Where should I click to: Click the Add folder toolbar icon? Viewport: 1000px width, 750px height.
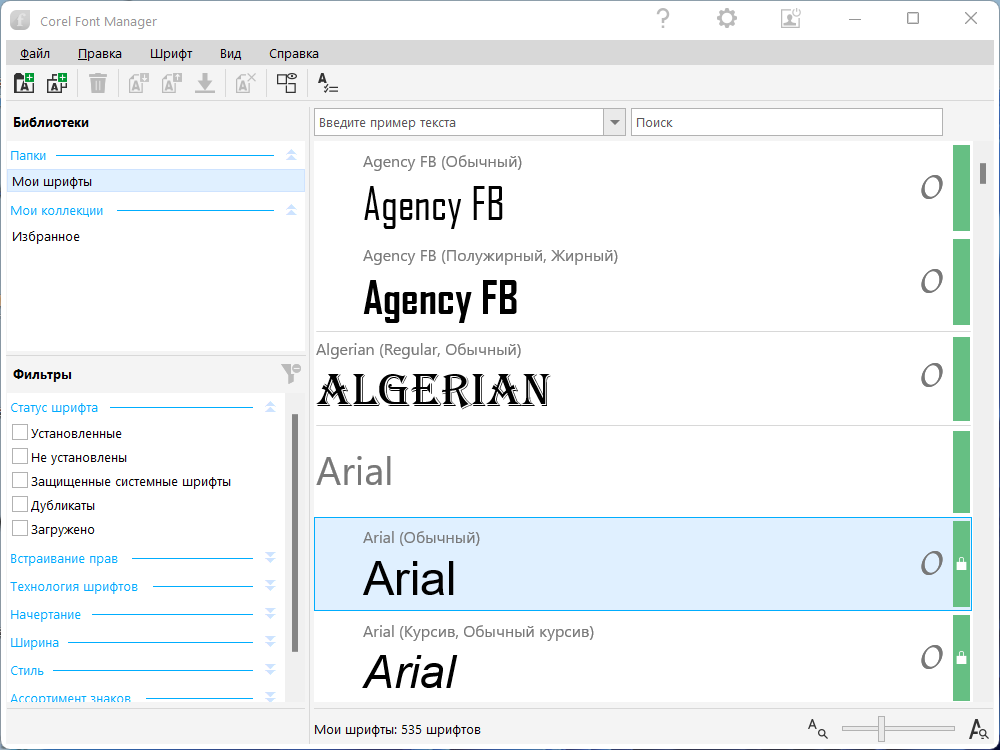click(24, 83)
